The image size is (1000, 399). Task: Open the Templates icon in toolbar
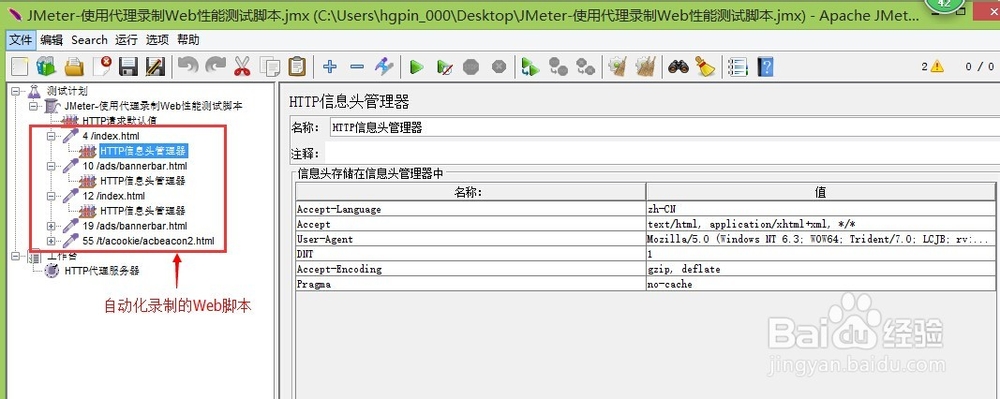pyautogui.click(x=46, y=66)
